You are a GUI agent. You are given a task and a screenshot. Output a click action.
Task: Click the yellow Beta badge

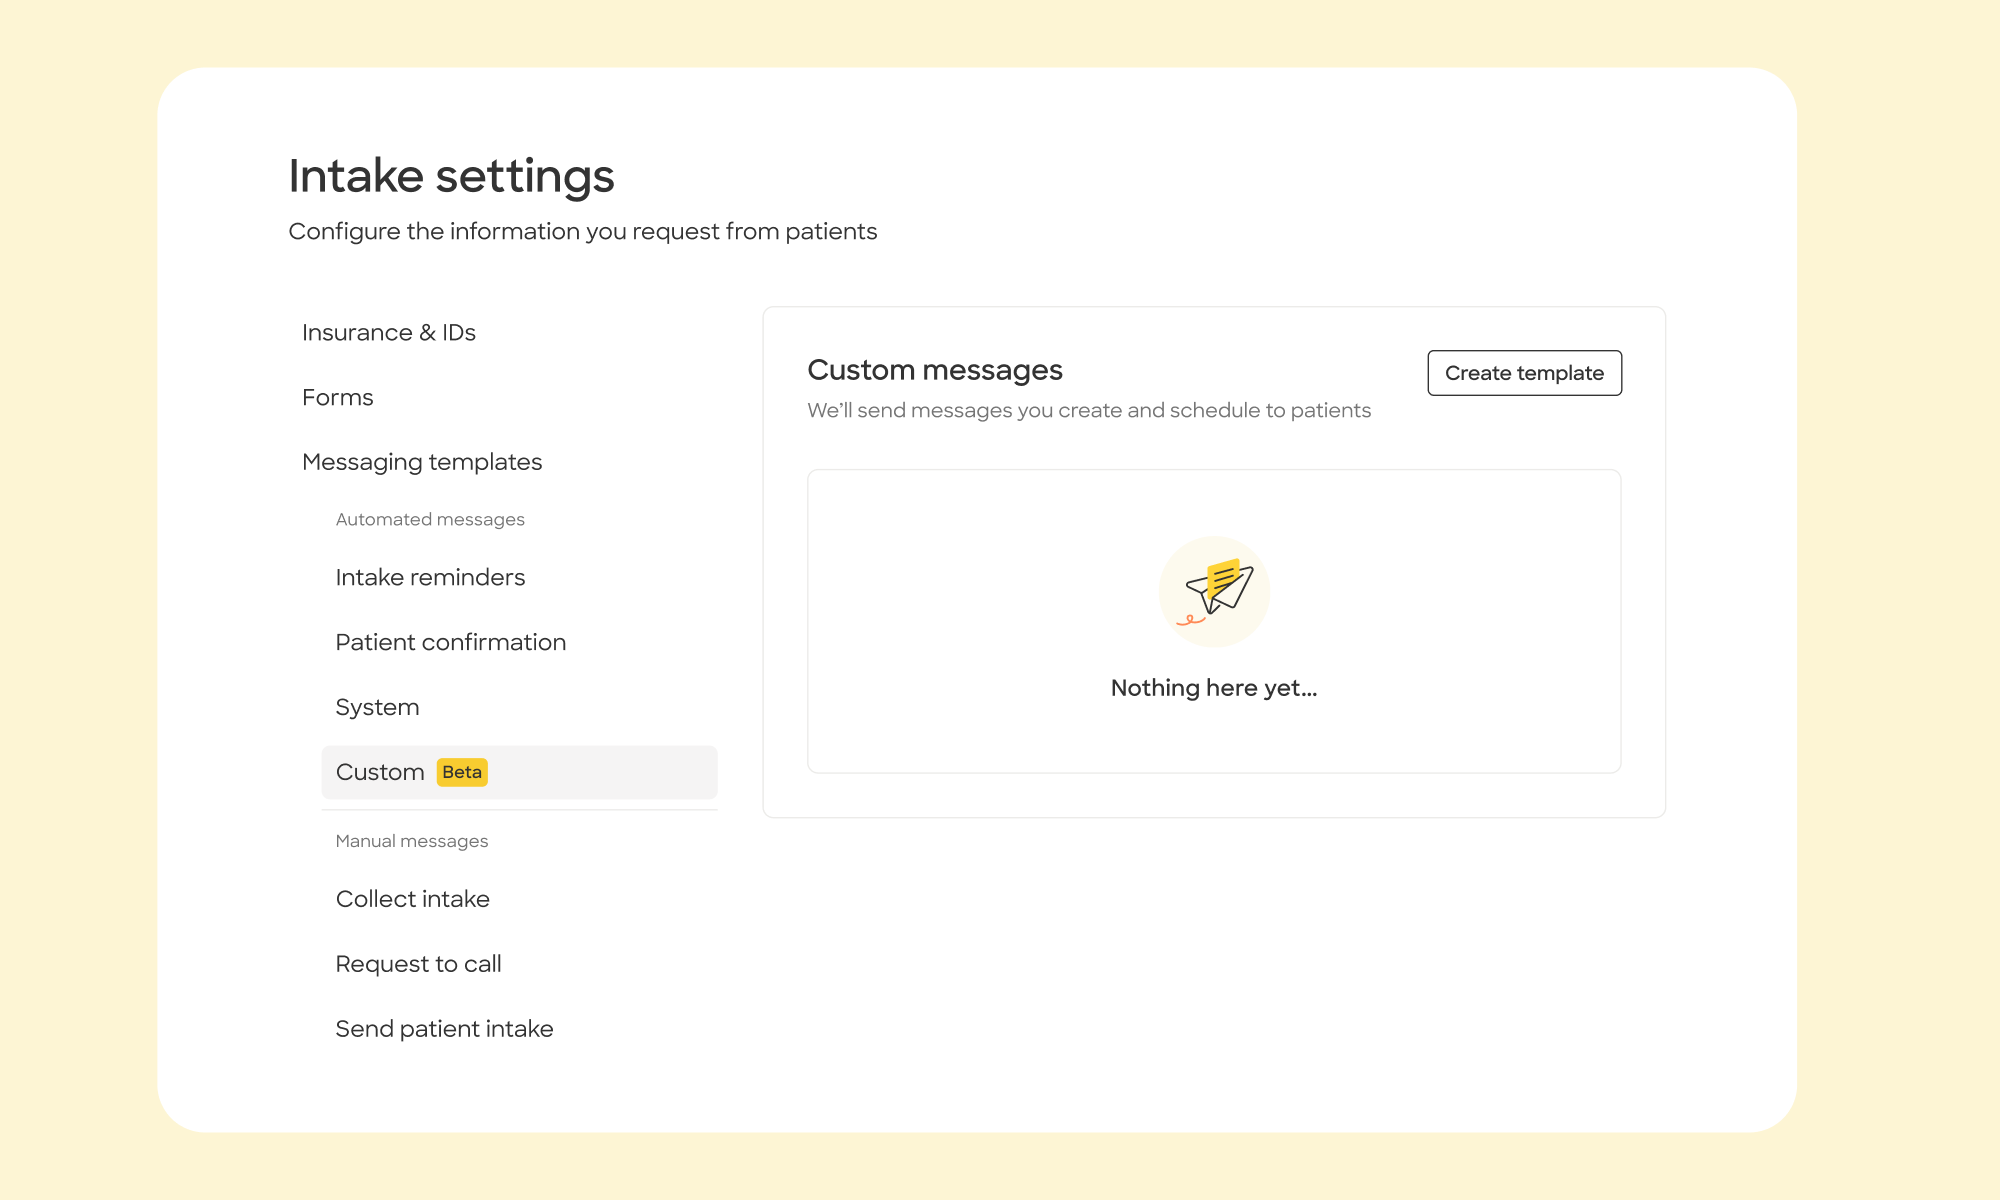click(x=462, y=772)
